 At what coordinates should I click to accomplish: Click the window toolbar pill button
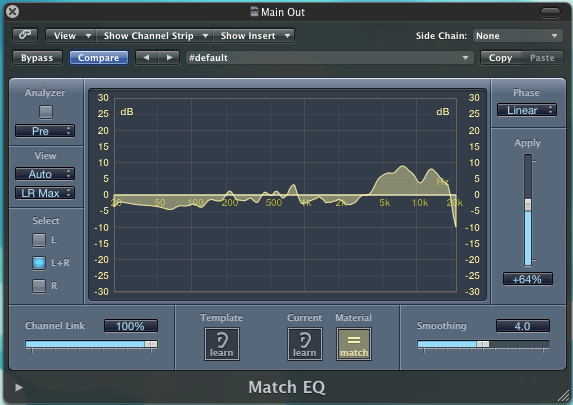(550, 12)
